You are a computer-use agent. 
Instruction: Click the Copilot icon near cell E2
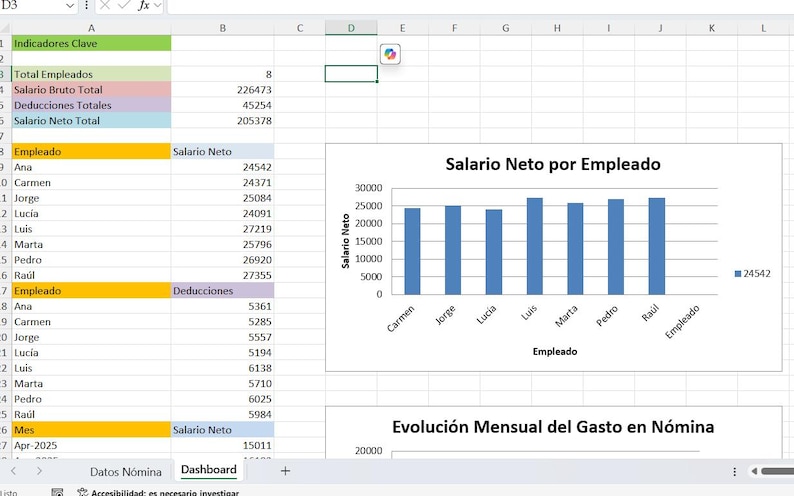click(x=390, y=54)
